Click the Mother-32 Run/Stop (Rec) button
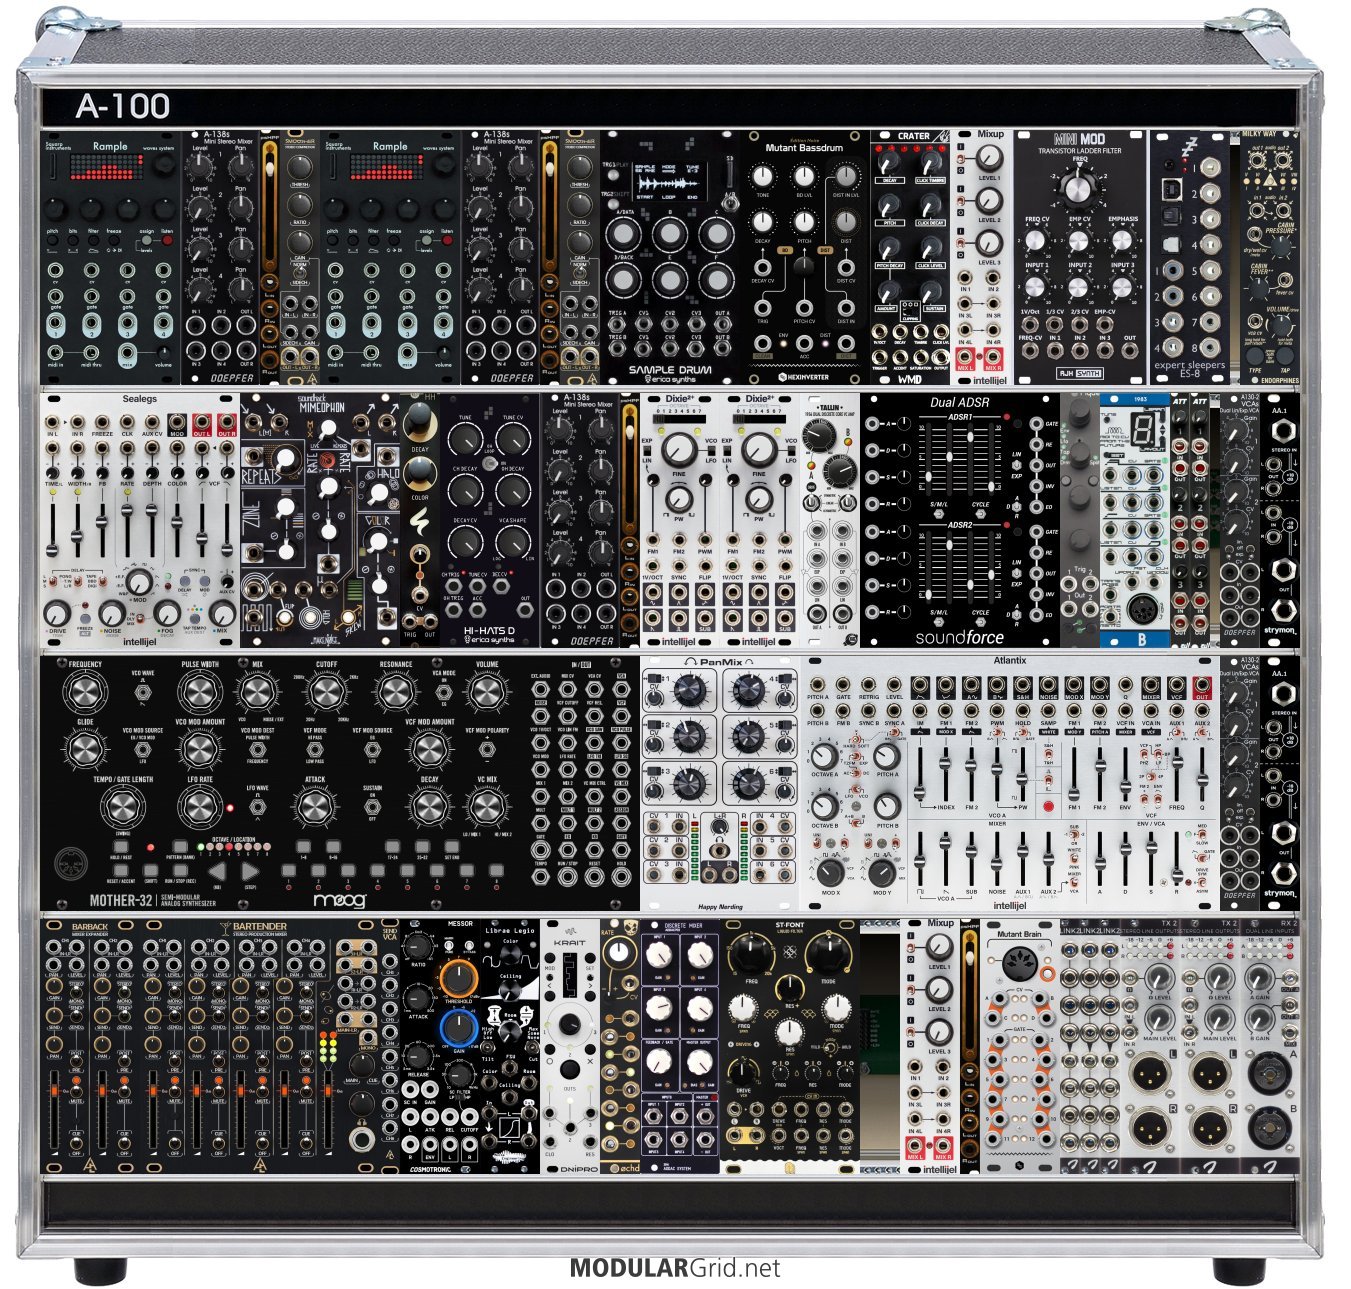1351x1289 pixels. coord(179,872)
